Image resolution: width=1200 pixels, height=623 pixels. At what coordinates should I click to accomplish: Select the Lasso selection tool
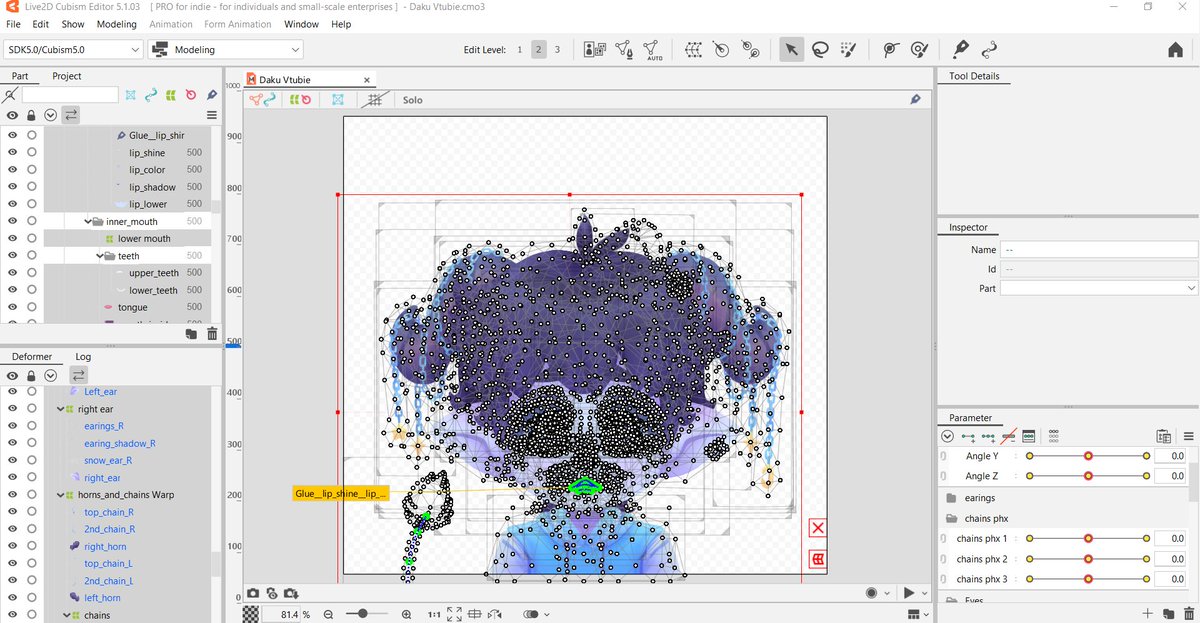click(820, 49)
